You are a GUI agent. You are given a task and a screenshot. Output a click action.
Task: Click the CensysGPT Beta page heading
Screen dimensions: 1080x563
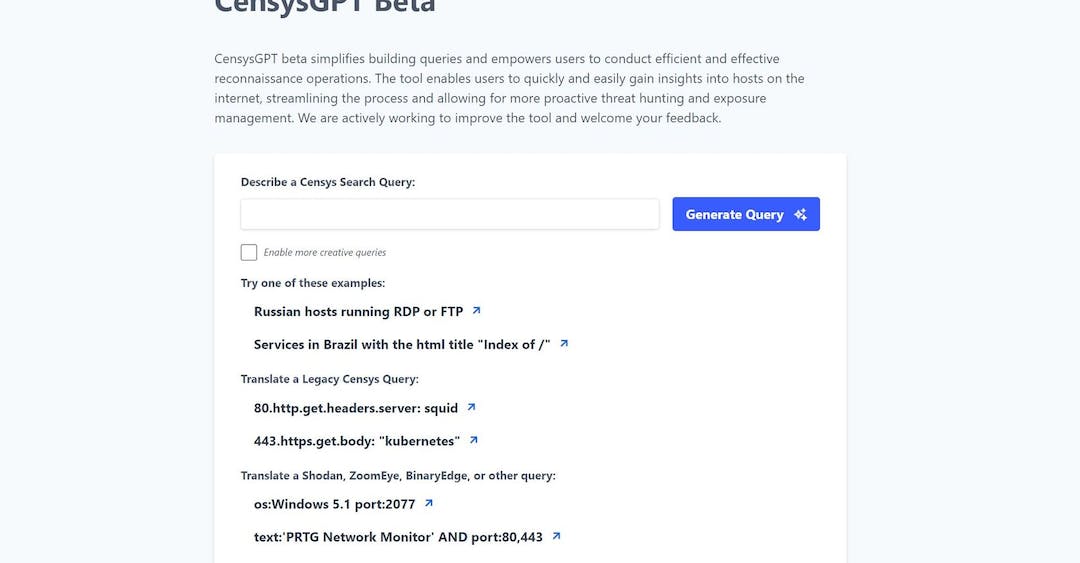[325, 6]
